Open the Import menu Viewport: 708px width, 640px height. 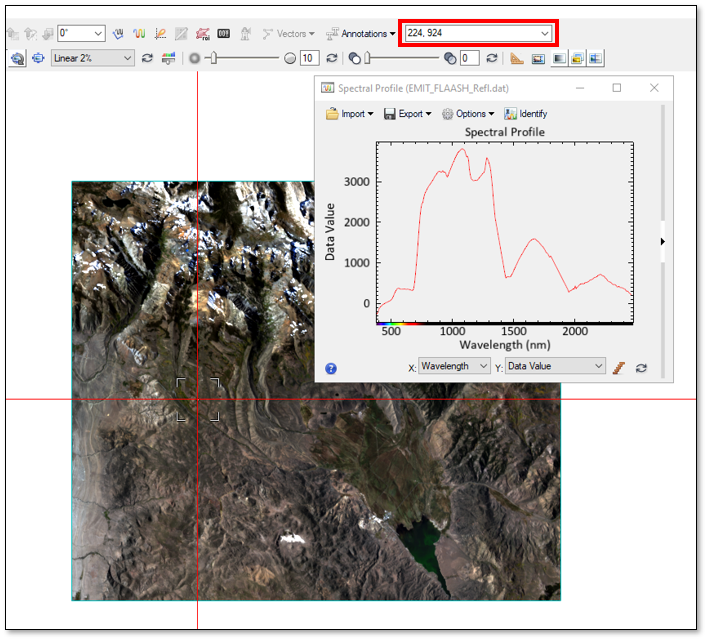point(350,114)
